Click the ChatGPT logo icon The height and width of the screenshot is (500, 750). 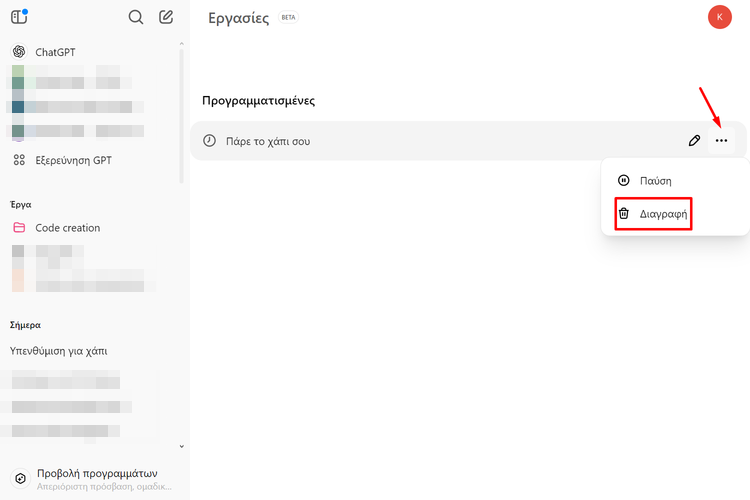click(19, 52)
